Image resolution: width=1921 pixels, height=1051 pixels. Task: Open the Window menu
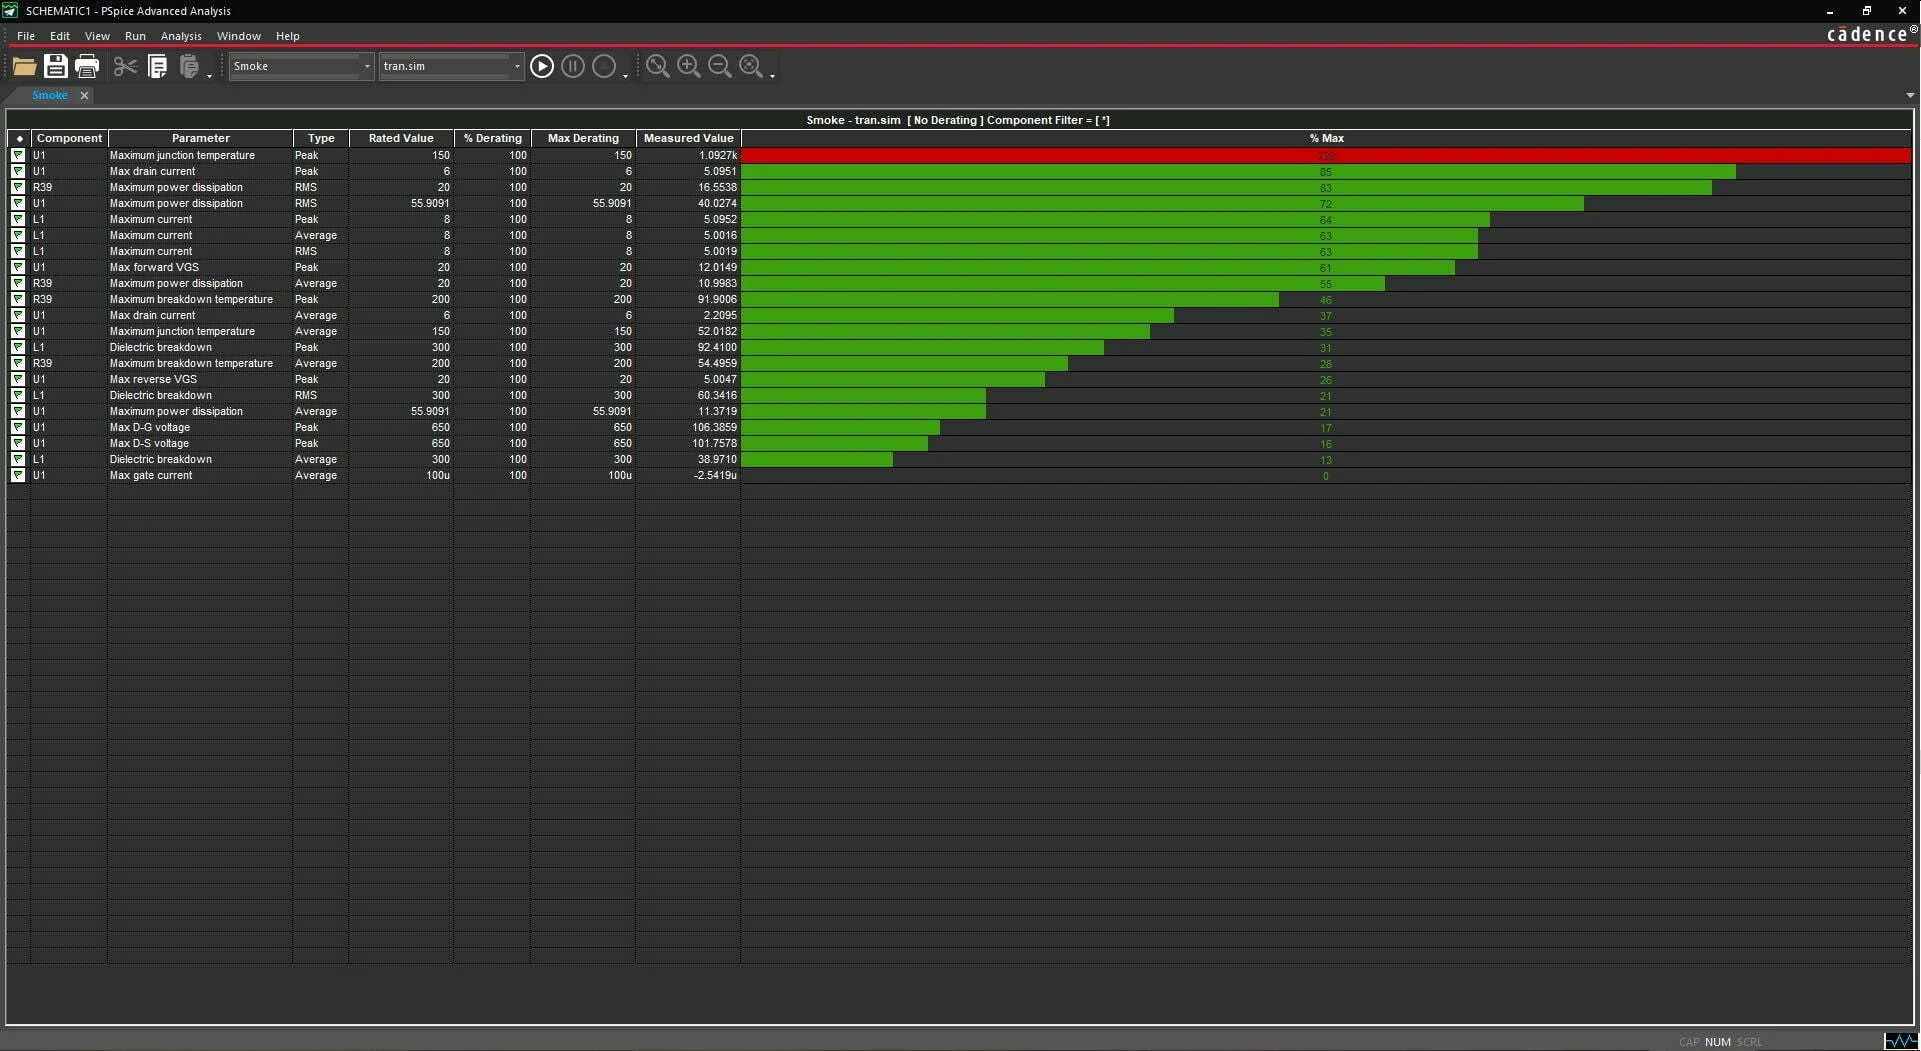click(239, 36)
